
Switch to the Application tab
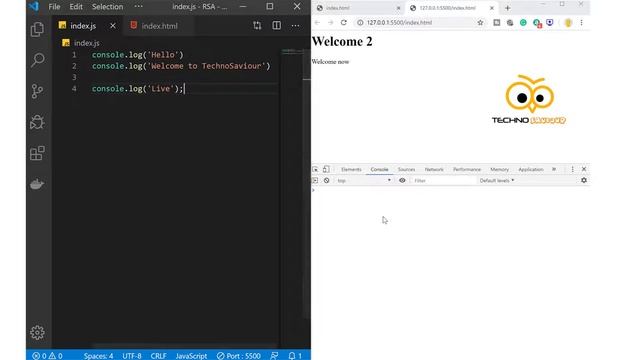tap(531, 169)
